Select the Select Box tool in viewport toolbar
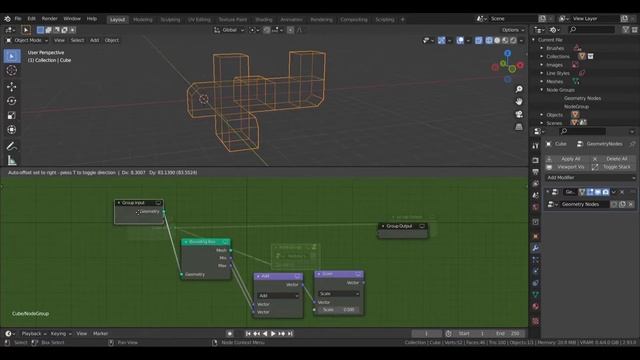This screenshot has width=640, height=360. tap(11, 56)
